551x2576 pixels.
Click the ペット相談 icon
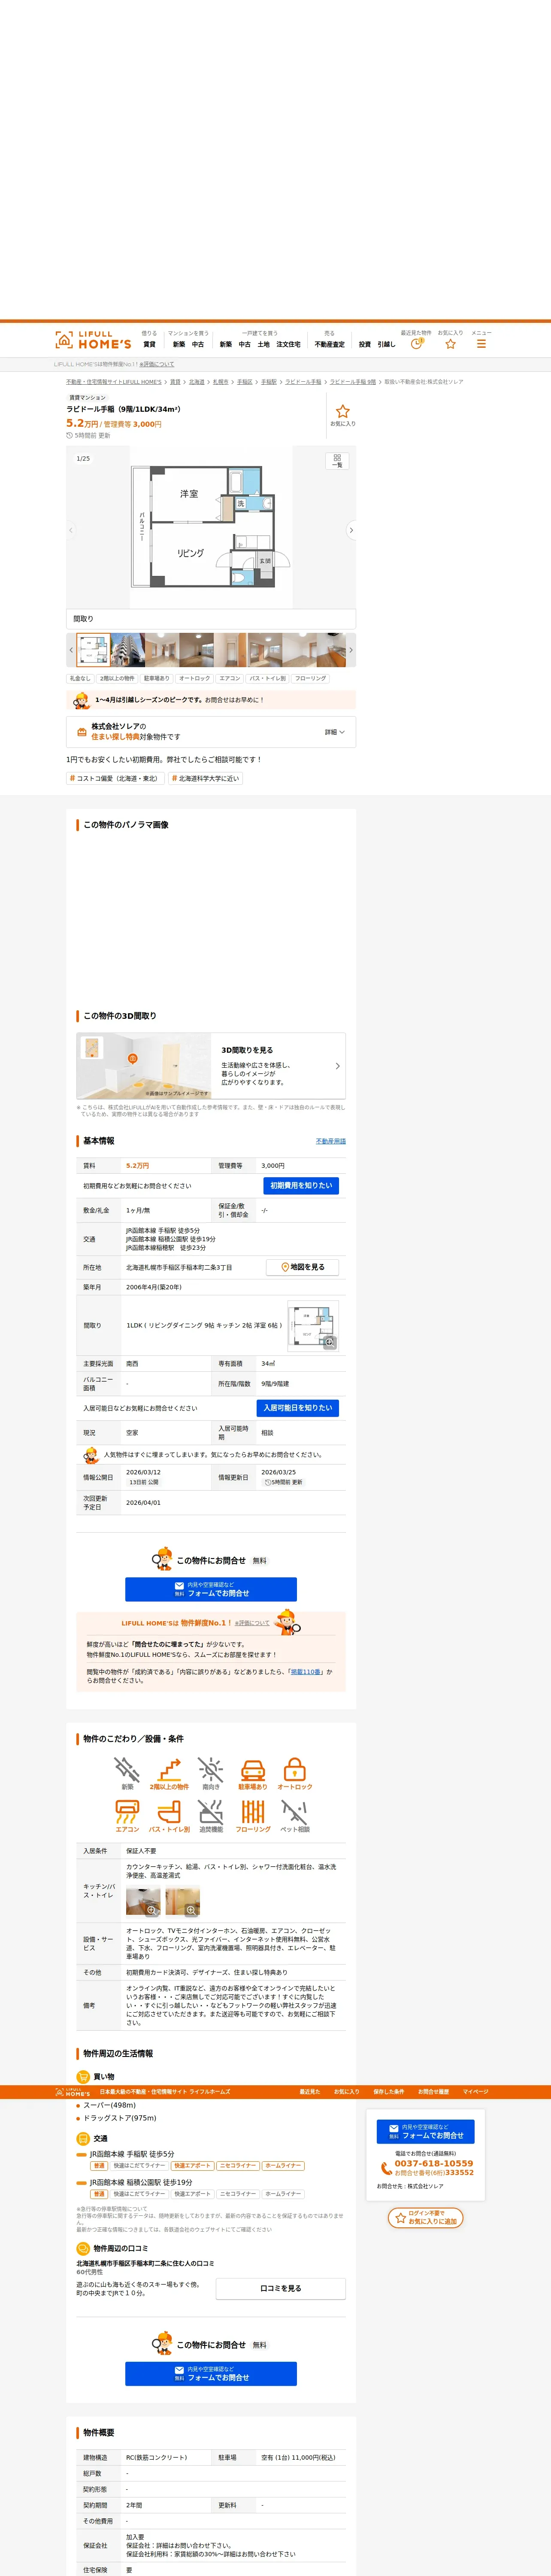295,1812
